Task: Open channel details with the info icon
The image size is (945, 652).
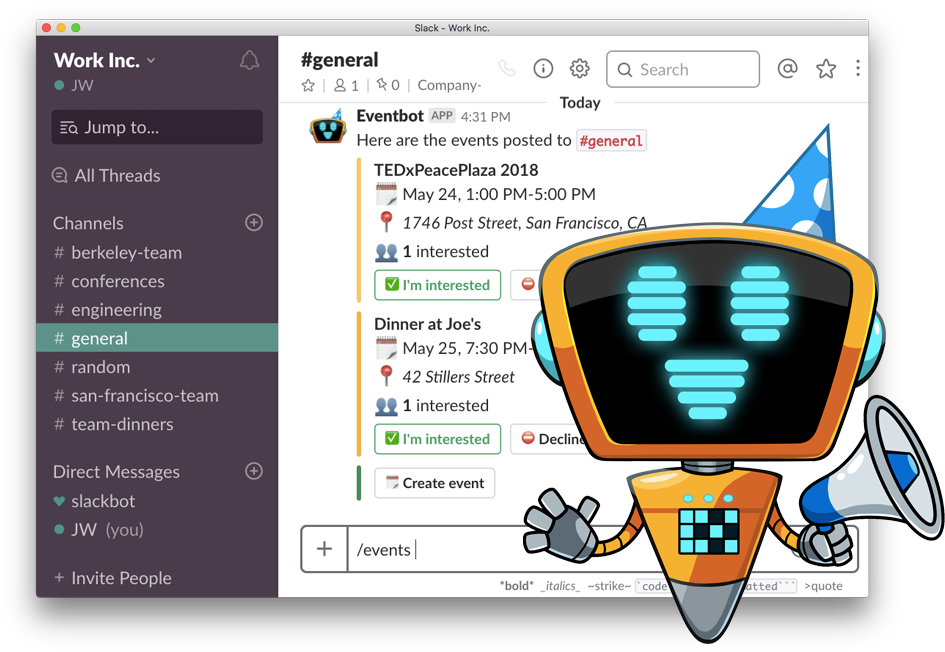Action: point(542,68)
